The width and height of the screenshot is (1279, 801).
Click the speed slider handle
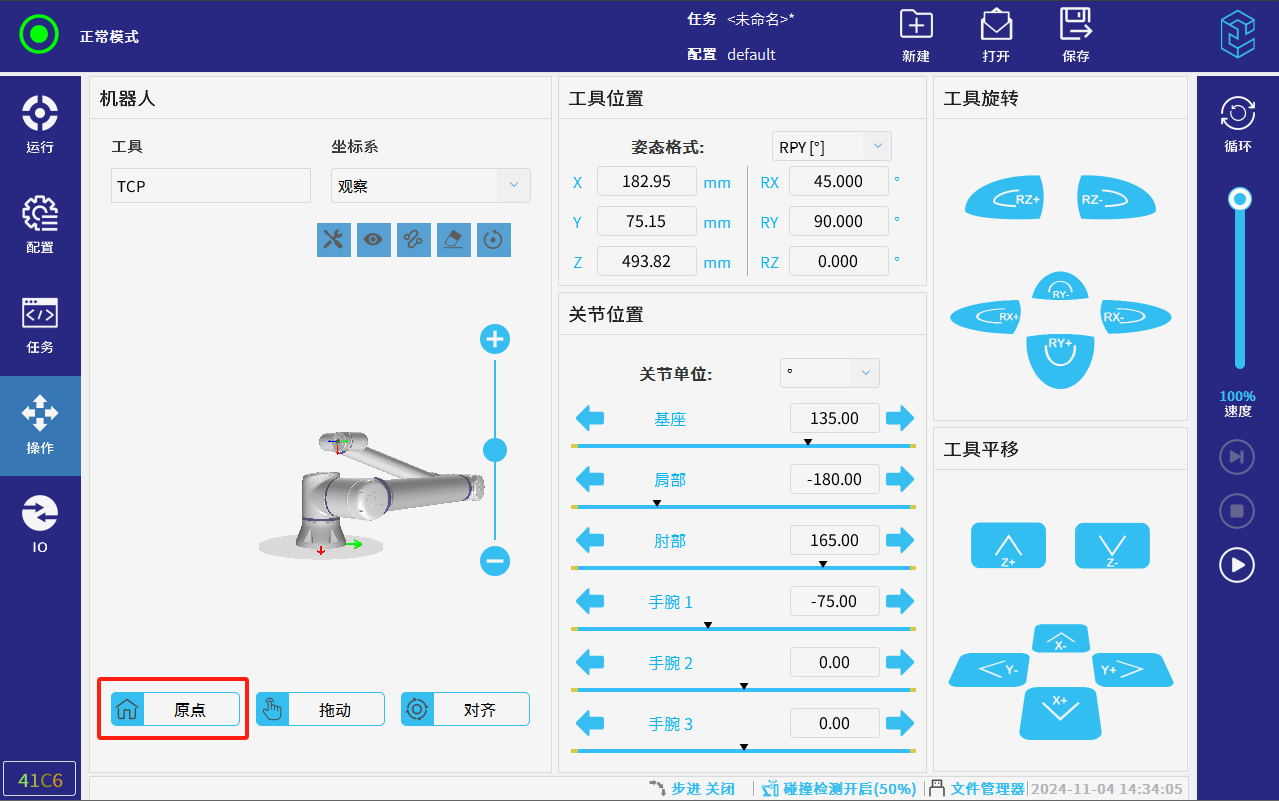(1240, 200)
